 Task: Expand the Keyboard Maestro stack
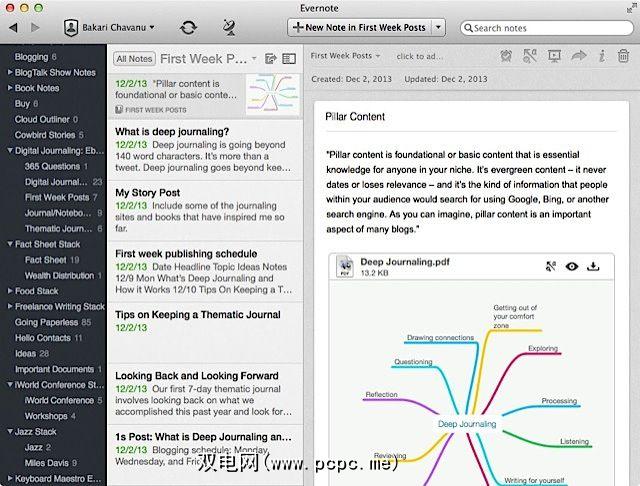[10, 478]
